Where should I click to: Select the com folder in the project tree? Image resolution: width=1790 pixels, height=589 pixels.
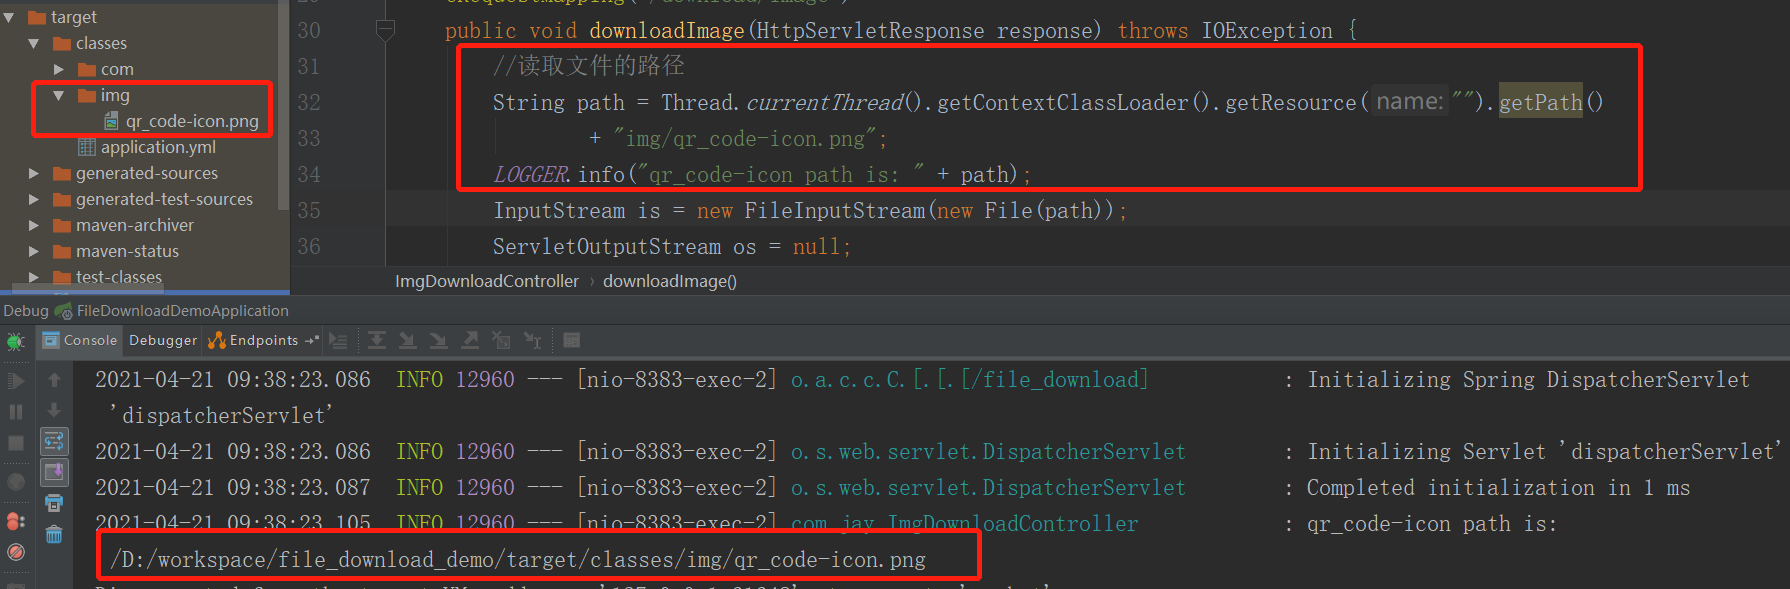point(106,69)
